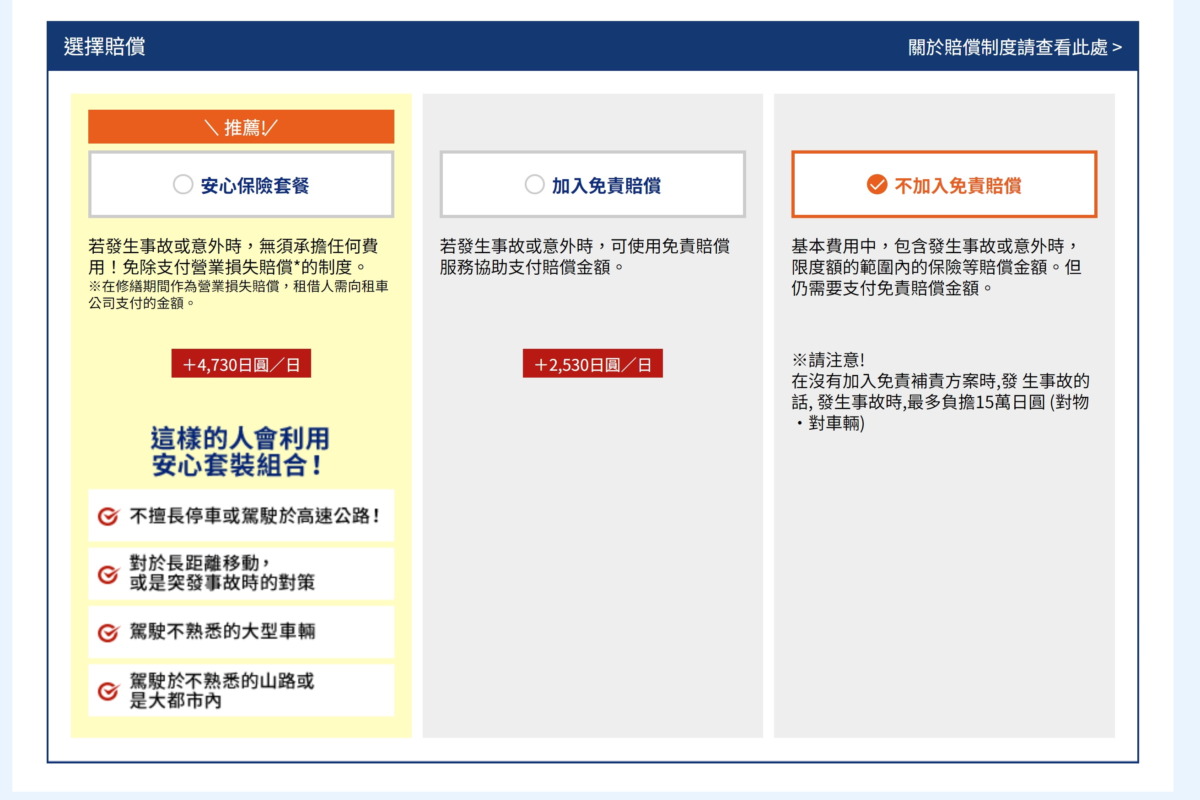1200x800 pixels.
Task: Click the empty radio circle in 加入免責賠償
Action: [x=535, y=185]
